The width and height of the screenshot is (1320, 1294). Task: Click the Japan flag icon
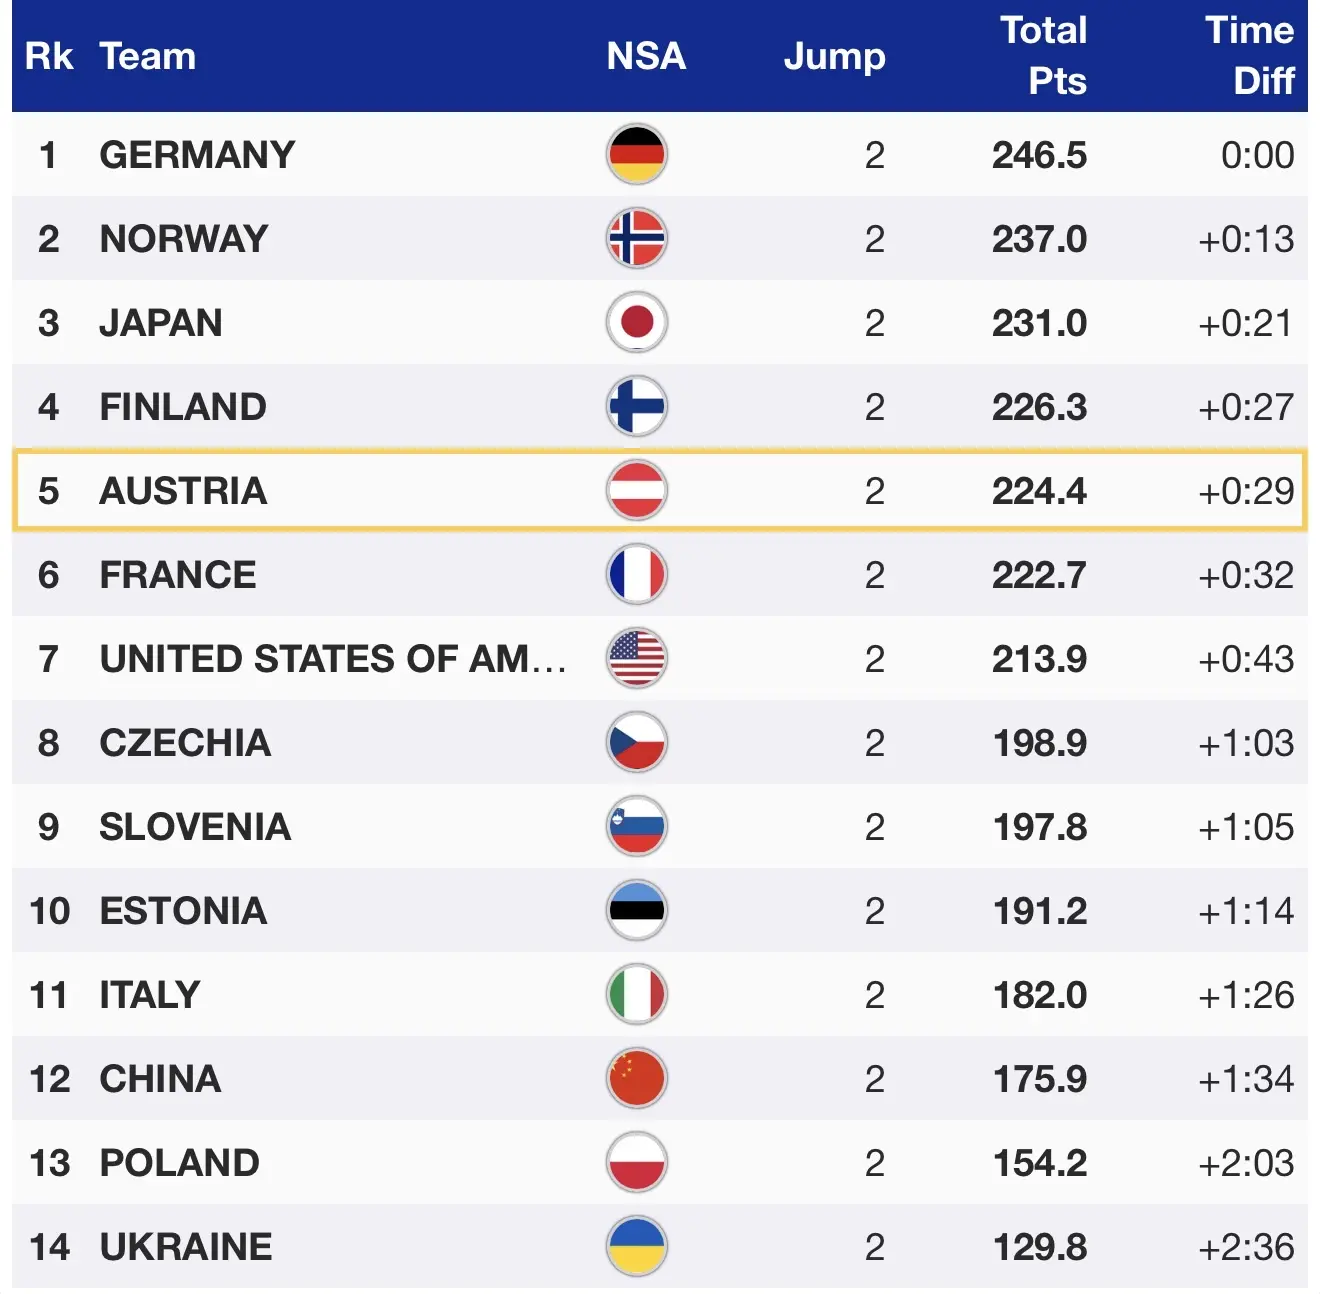pyautogui.click(x=637, y=323)
